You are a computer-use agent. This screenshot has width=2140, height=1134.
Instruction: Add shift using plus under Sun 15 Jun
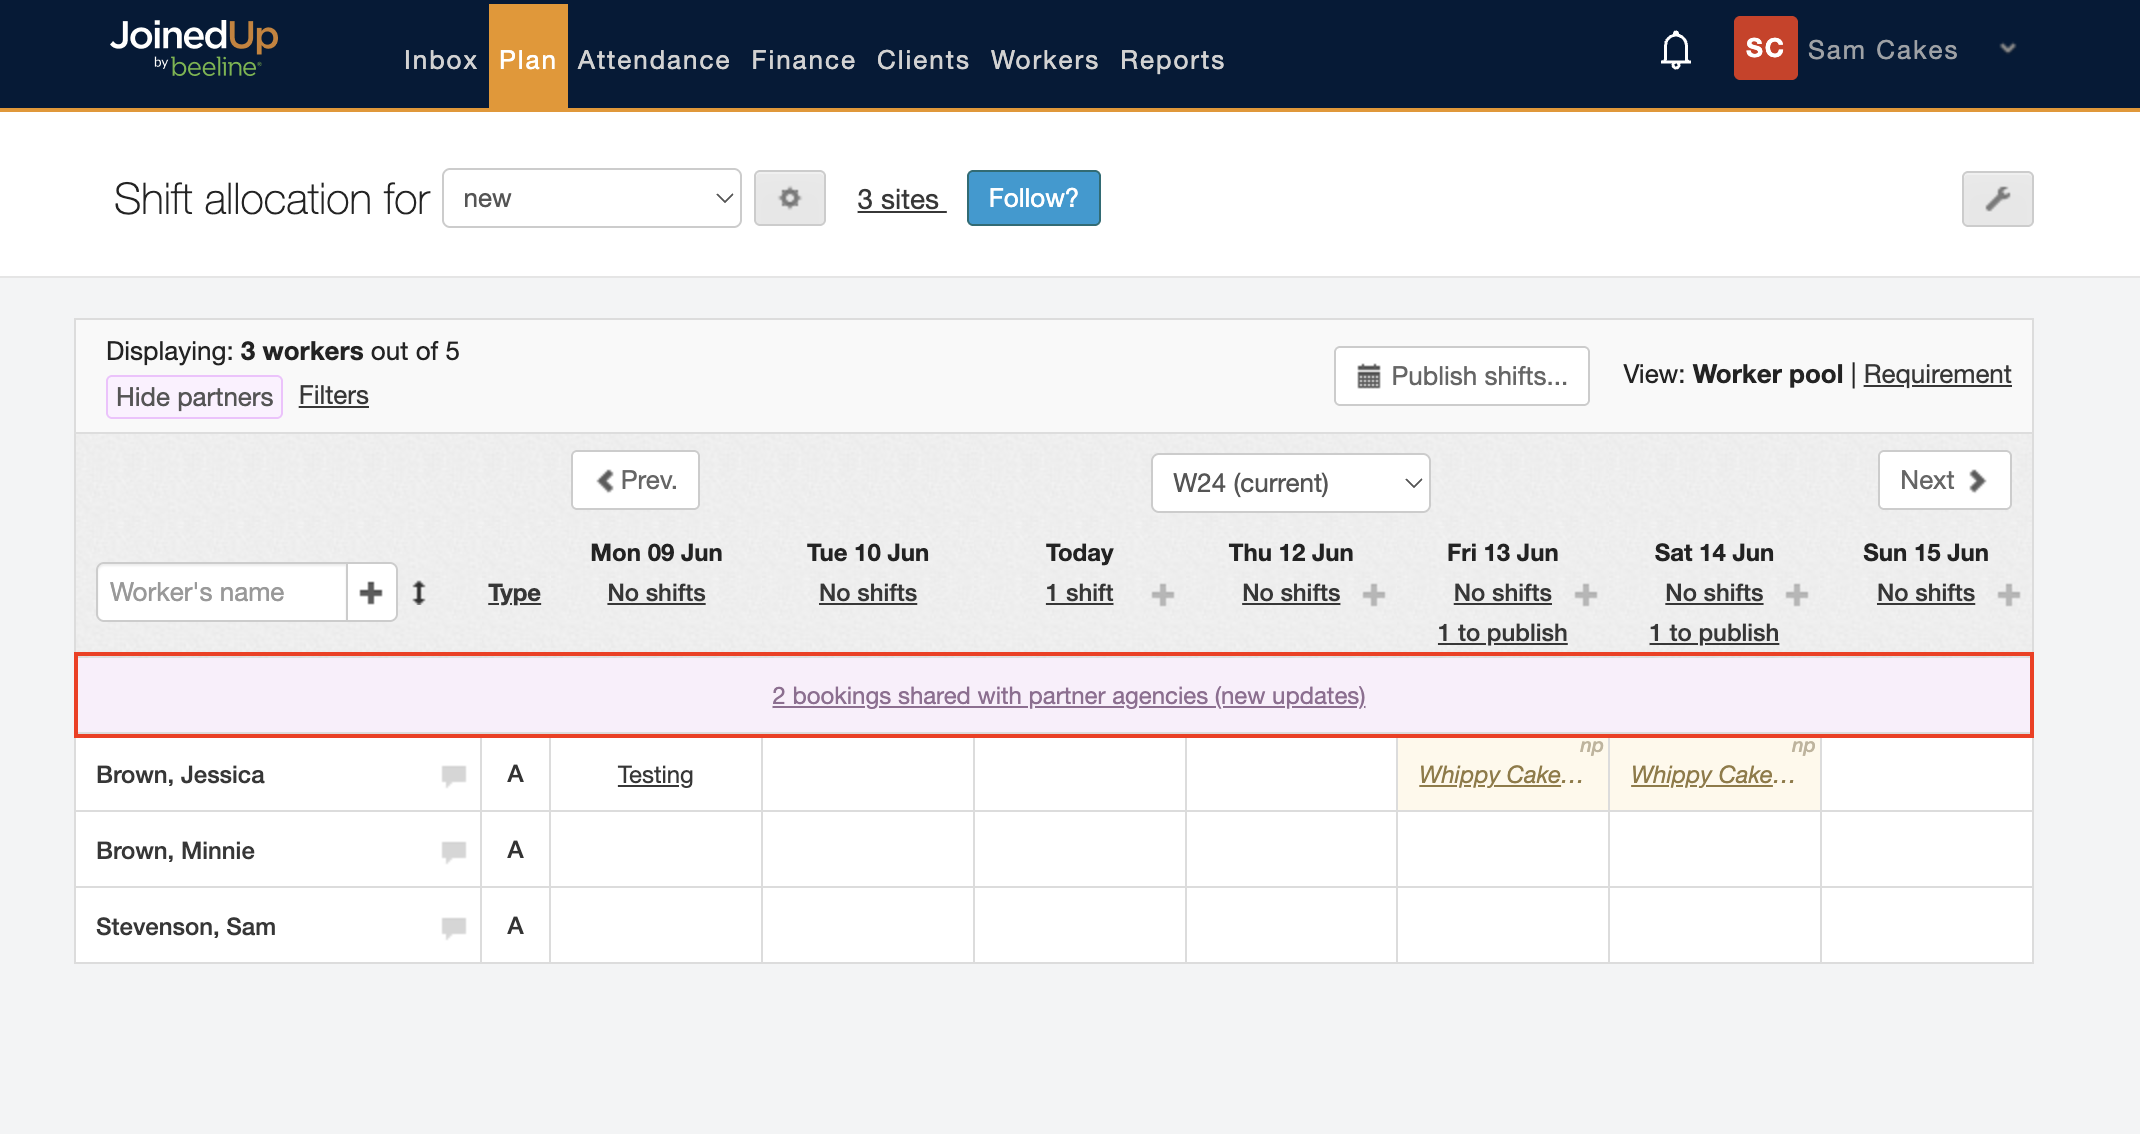coord(2008,595)
